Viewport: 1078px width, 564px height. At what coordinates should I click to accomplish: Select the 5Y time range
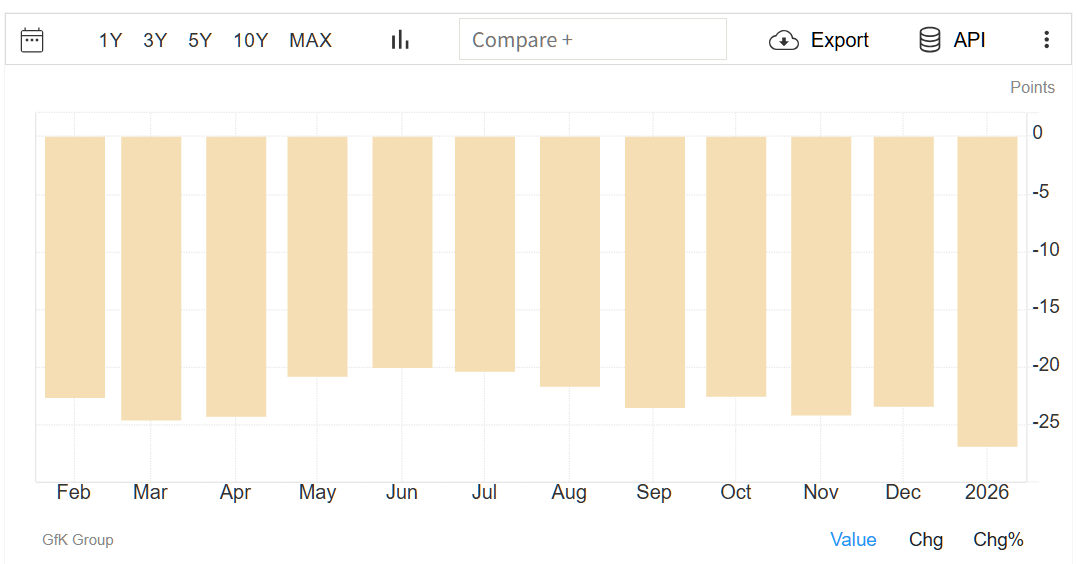coord(200,40)
